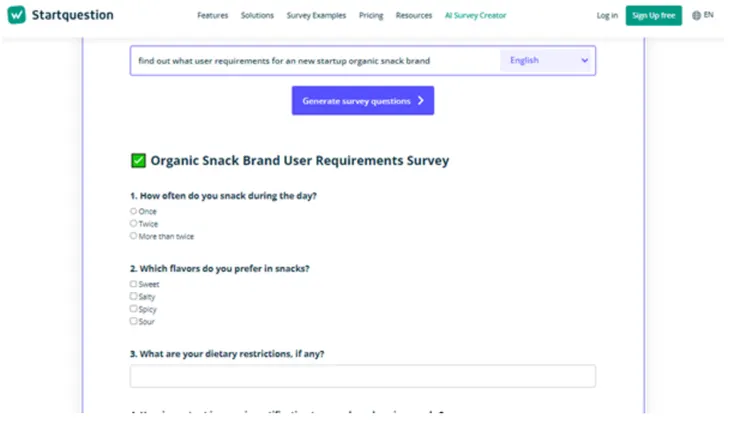740x433 pixels.
Task: Click the Log in link
Action: 607,16
